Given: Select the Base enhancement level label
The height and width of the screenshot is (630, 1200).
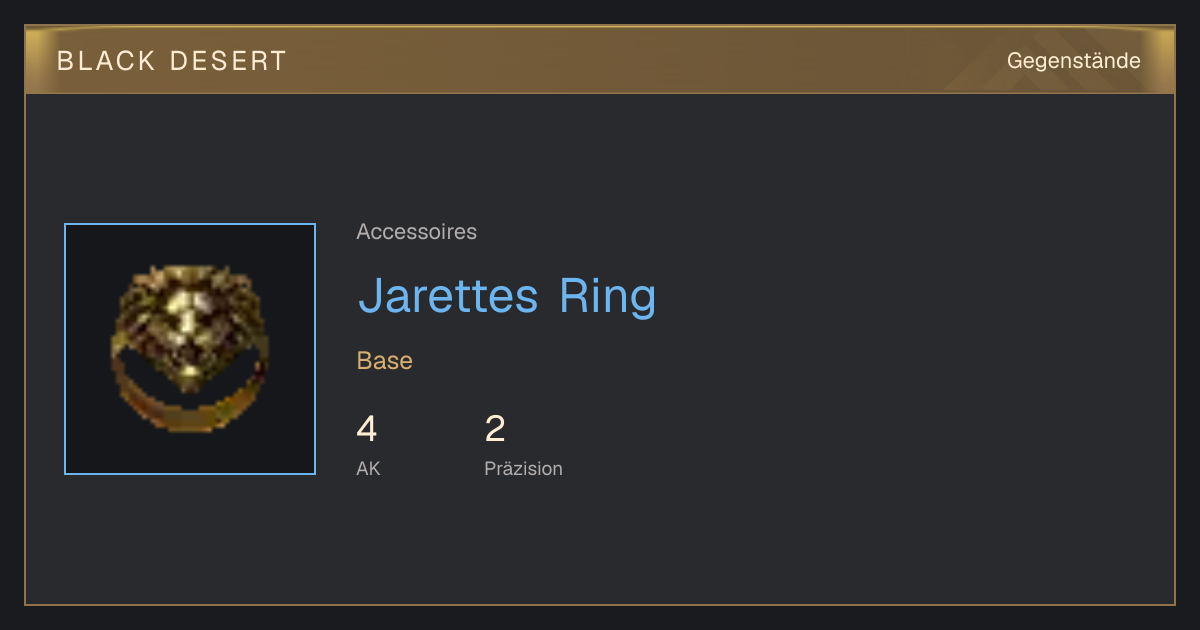Looking at the screenshot, I should [x=385, y=361].
